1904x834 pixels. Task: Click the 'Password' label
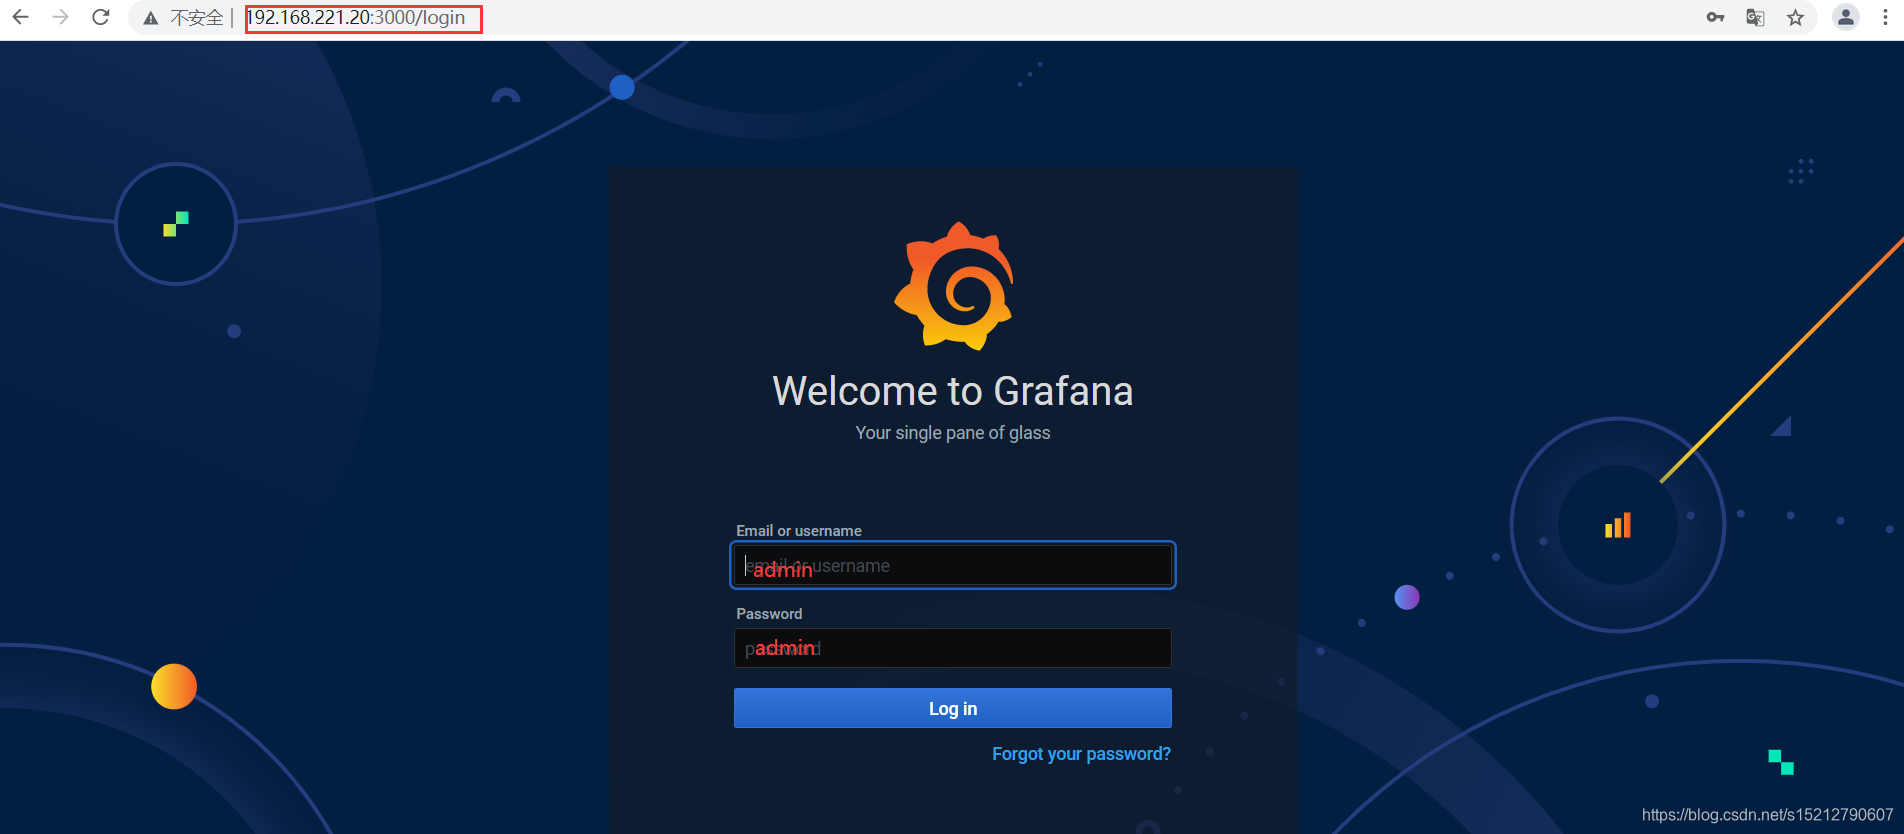click(769, 614)
